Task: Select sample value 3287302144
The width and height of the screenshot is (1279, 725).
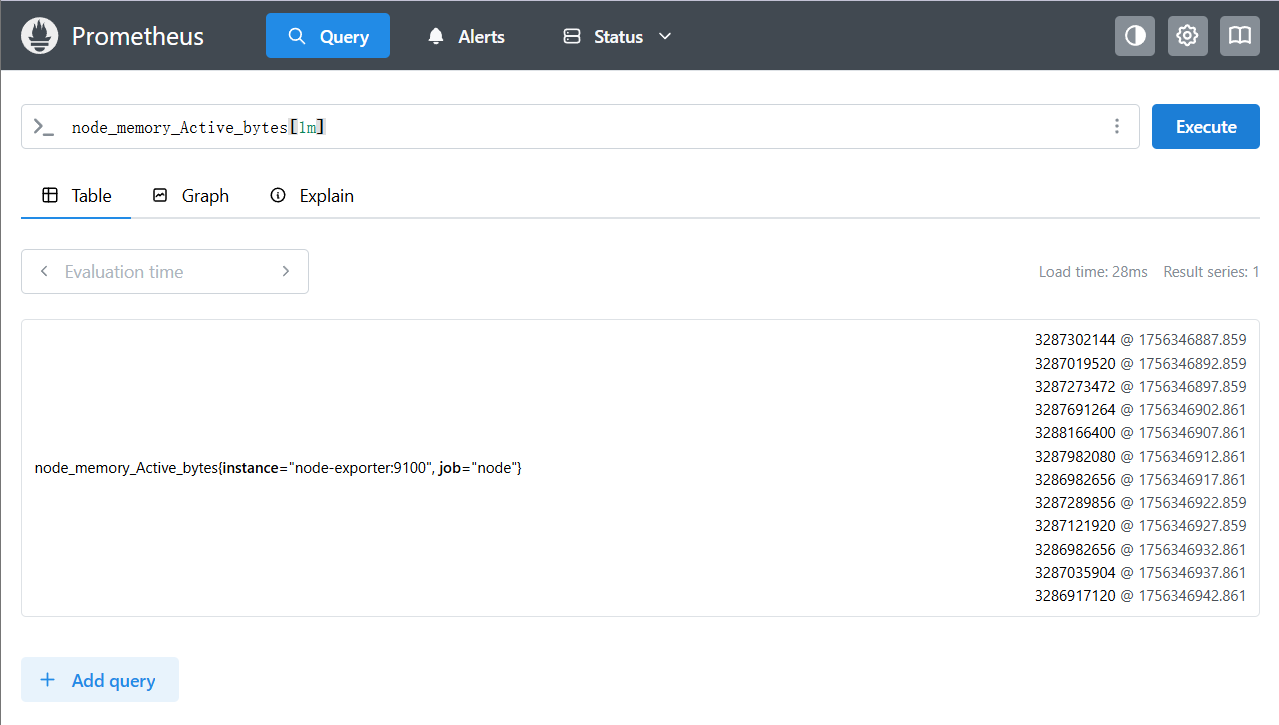Action: [x=1075, y=340]
